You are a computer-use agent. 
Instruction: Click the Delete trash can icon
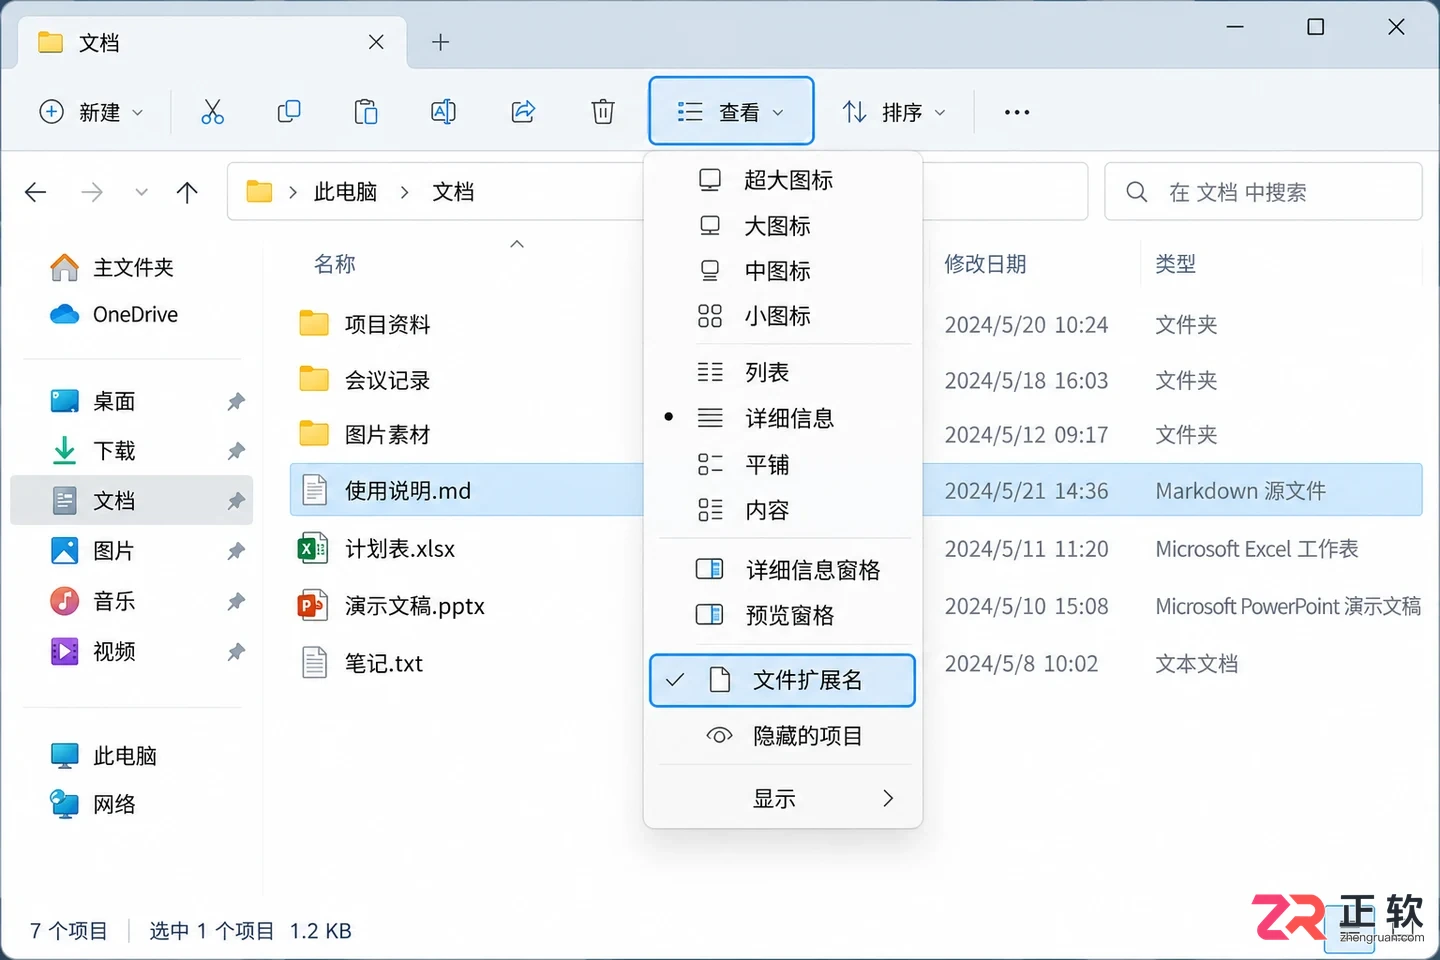[603, 112]
